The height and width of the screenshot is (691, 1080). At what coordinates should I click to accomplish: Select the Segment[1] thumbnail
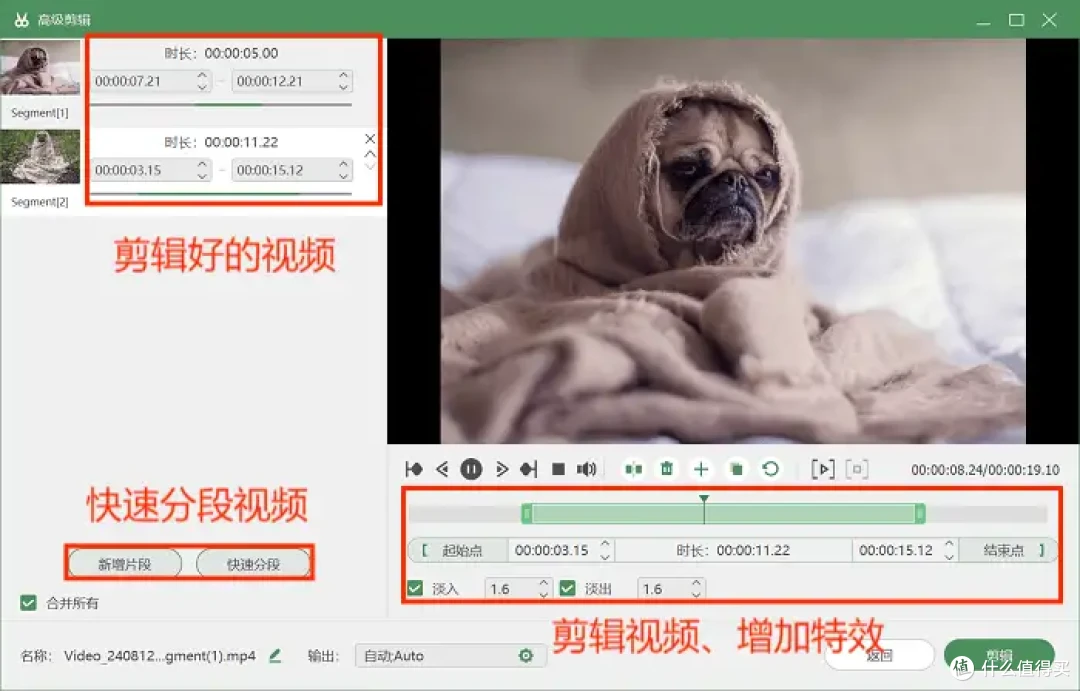coord(40,68)
